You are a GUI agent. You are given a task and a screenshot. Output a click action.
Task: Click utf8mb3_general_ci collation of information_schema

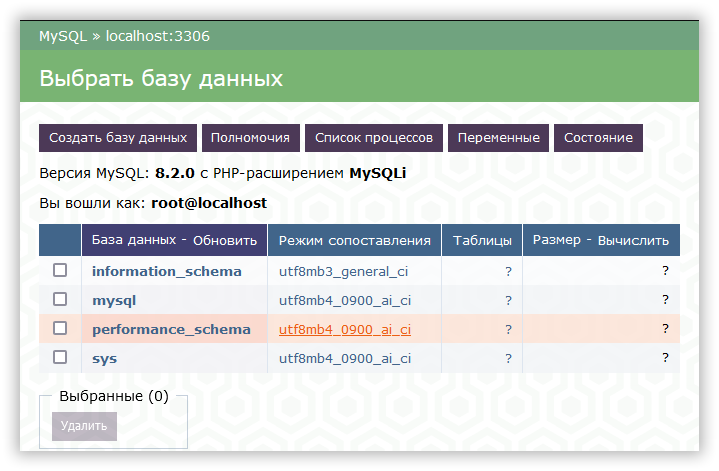tap(343, 272)
